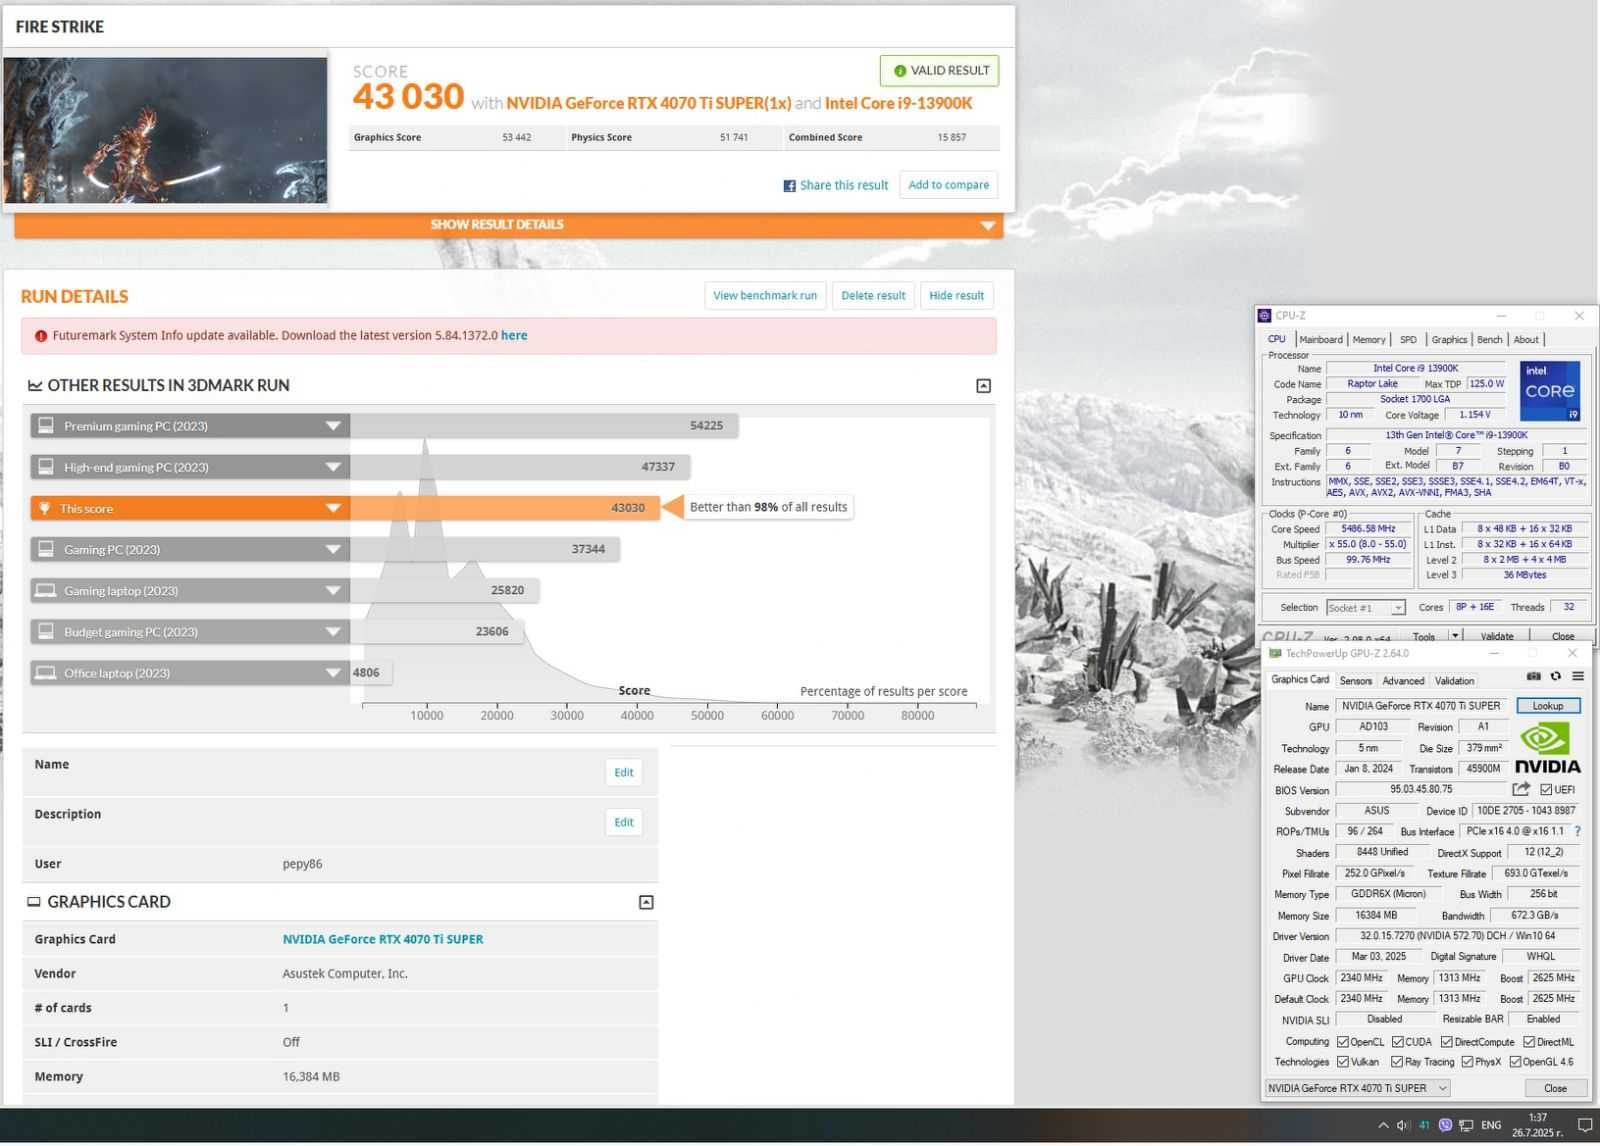This screenshot has width=1600, height=1146.
Task: Click the Facebook icon next to Share this result
Action: (x=790, y=186)
